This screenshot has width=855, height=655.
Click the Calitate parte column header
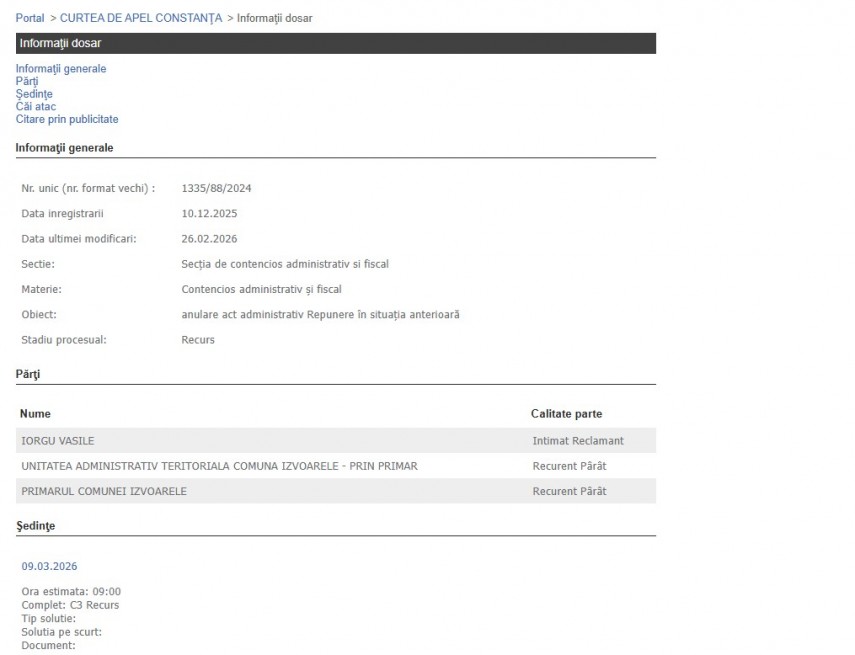tap(566, 413)
